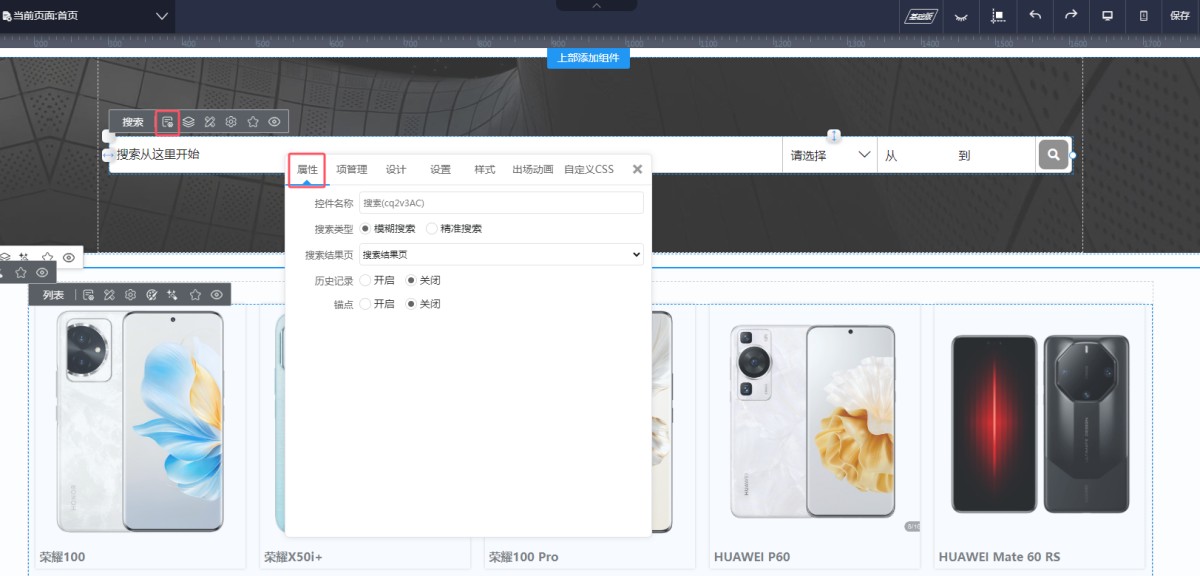
Task: Click the 荣耀100 product name
Action: coord(63,557)
